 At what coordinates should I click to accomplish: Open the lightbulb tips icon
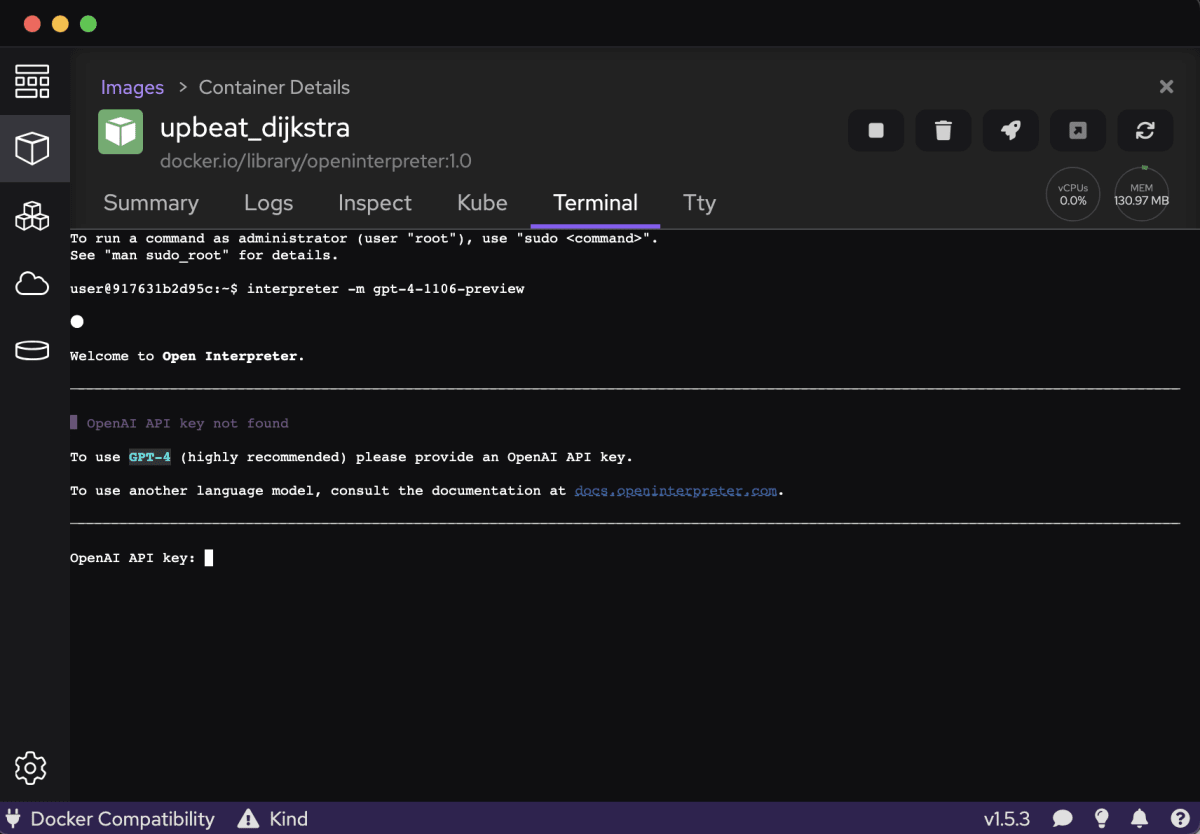[x=1102, y=819]
